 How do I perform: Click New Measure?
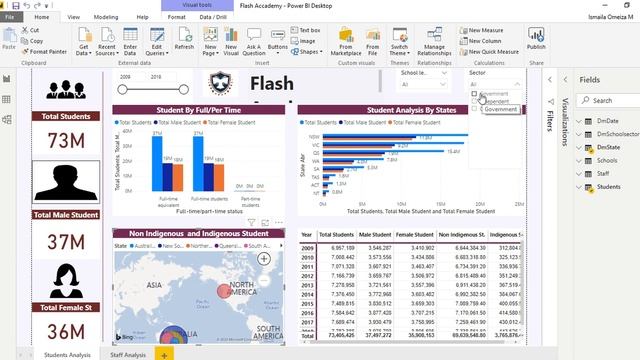tap(482, 30)
